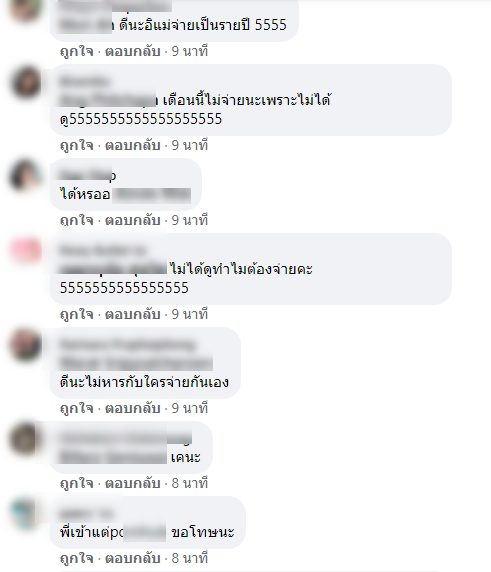The height and width of the screenshot is (572, 491).
Task: Open pink avatar beside 'ไม่ได้ดูทำไมต้องจ่ายคะ' comment
Action: click(x=26, y=251)
